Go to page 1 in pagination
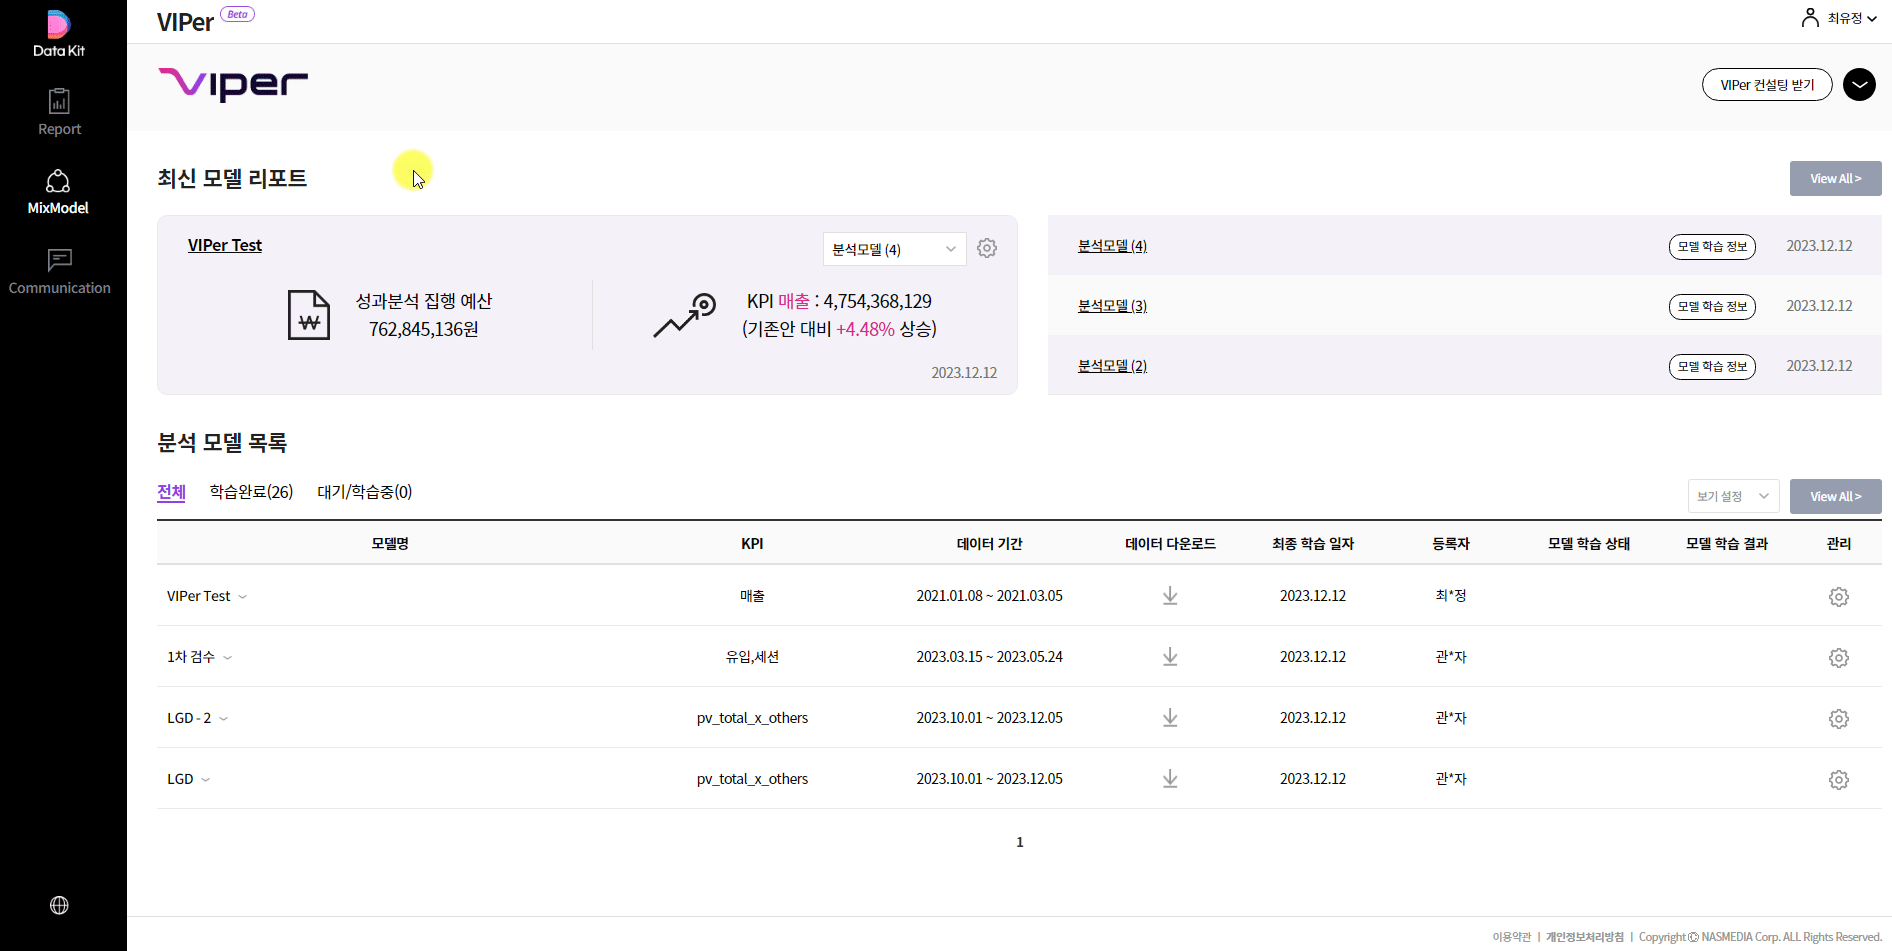This screenshot has width=1892, height=951. 1020,842
